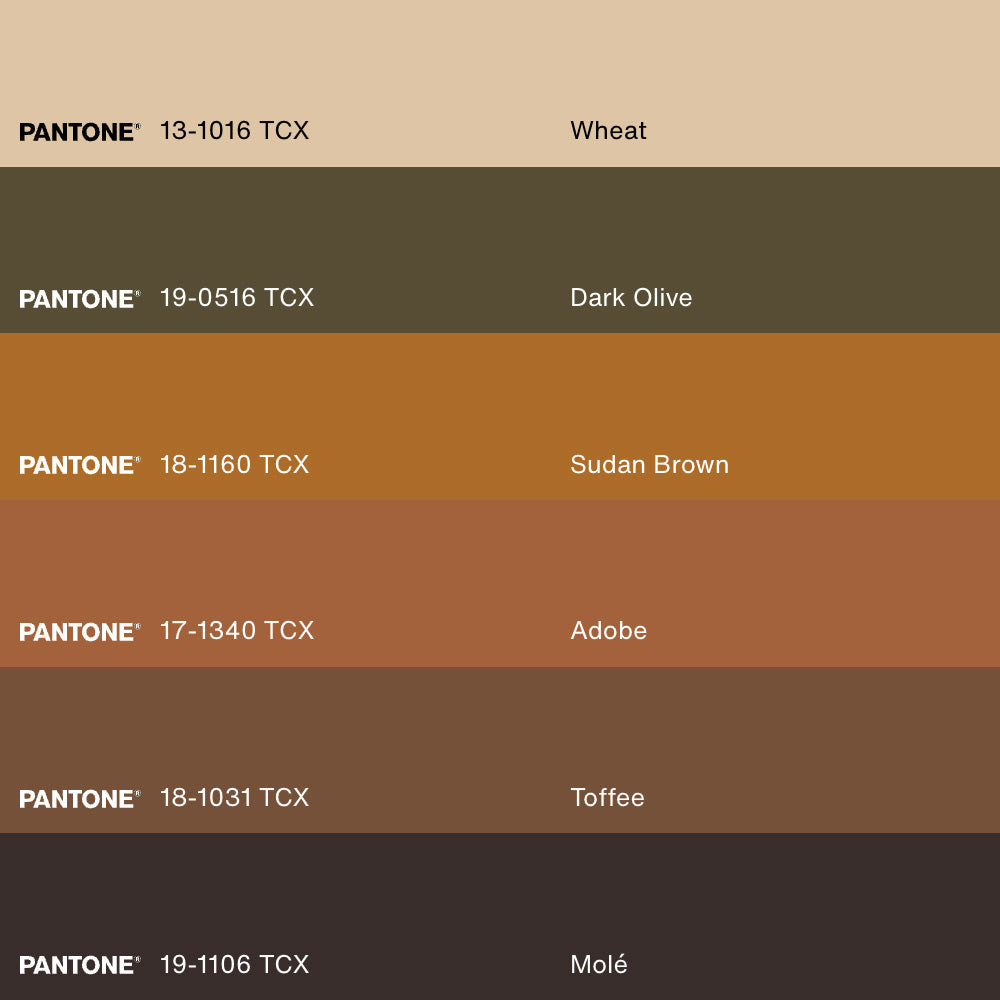
Task: Click the Wheat color name text
Action: (x=608, y=131)
